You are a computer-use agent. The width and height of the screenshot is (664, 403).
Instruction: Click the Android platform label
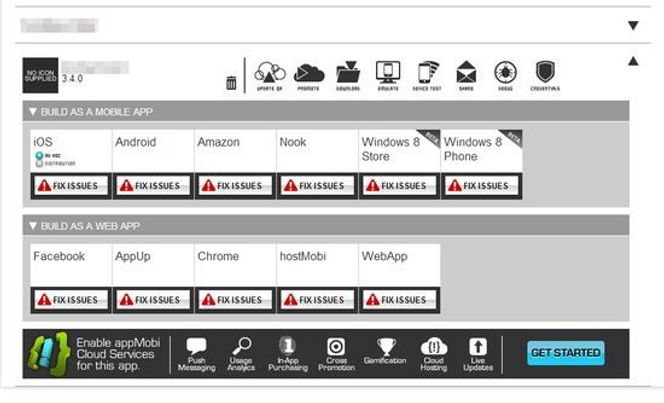pyautogui.click(x=136, y=142)
